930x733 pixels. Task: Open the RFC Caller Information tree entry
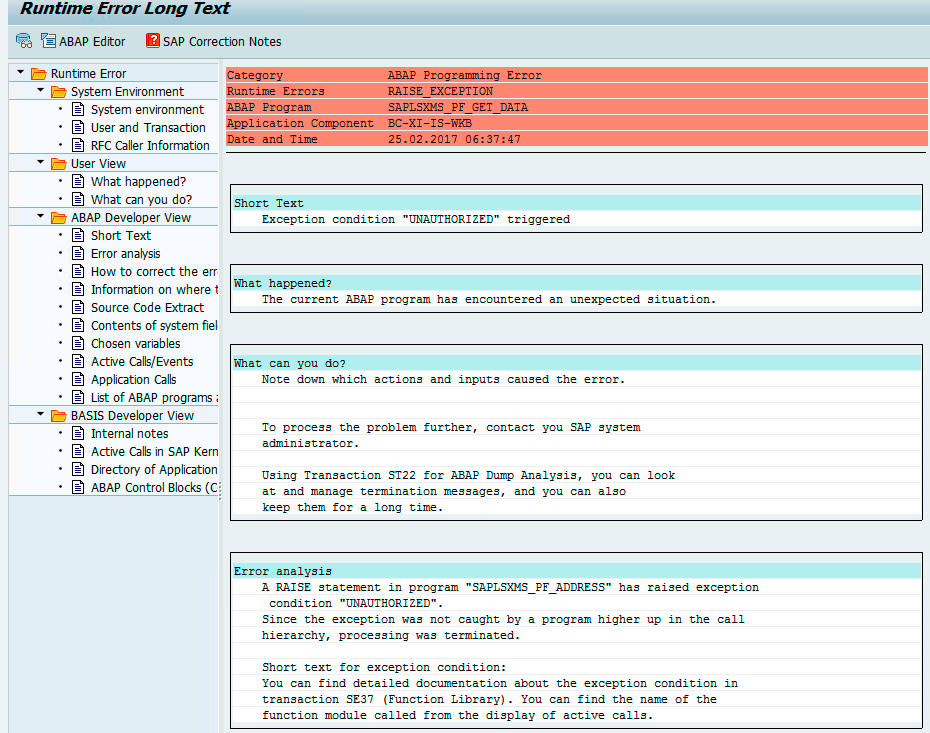[150, 145]
